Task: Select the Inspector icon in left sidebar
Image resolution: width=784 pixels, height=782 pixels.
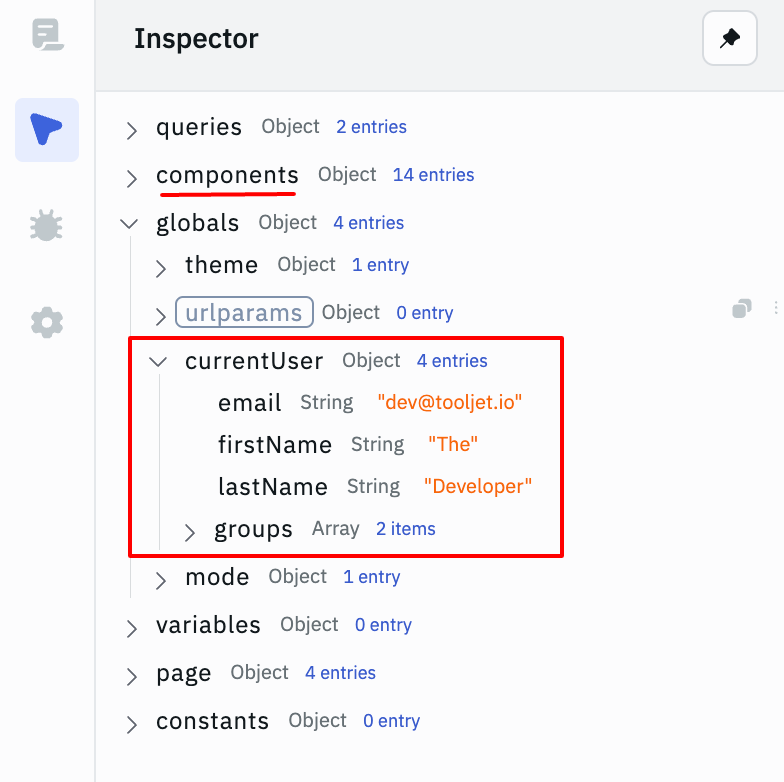Action: (47, 130)
